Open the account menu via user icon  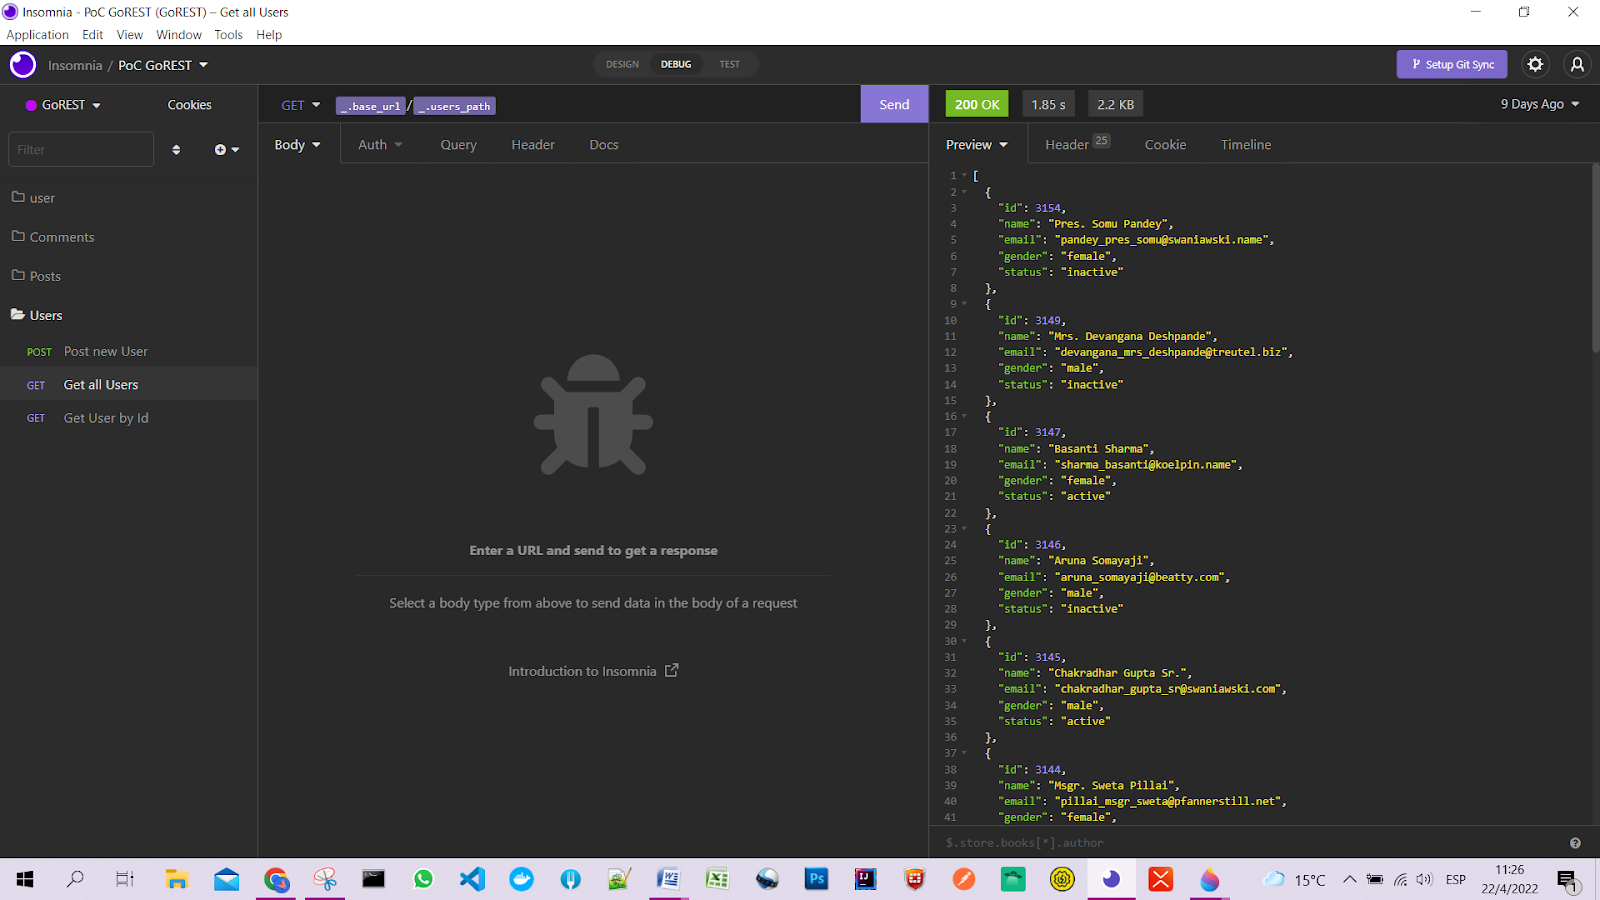pyautogui.click(x=1577, y=64)
